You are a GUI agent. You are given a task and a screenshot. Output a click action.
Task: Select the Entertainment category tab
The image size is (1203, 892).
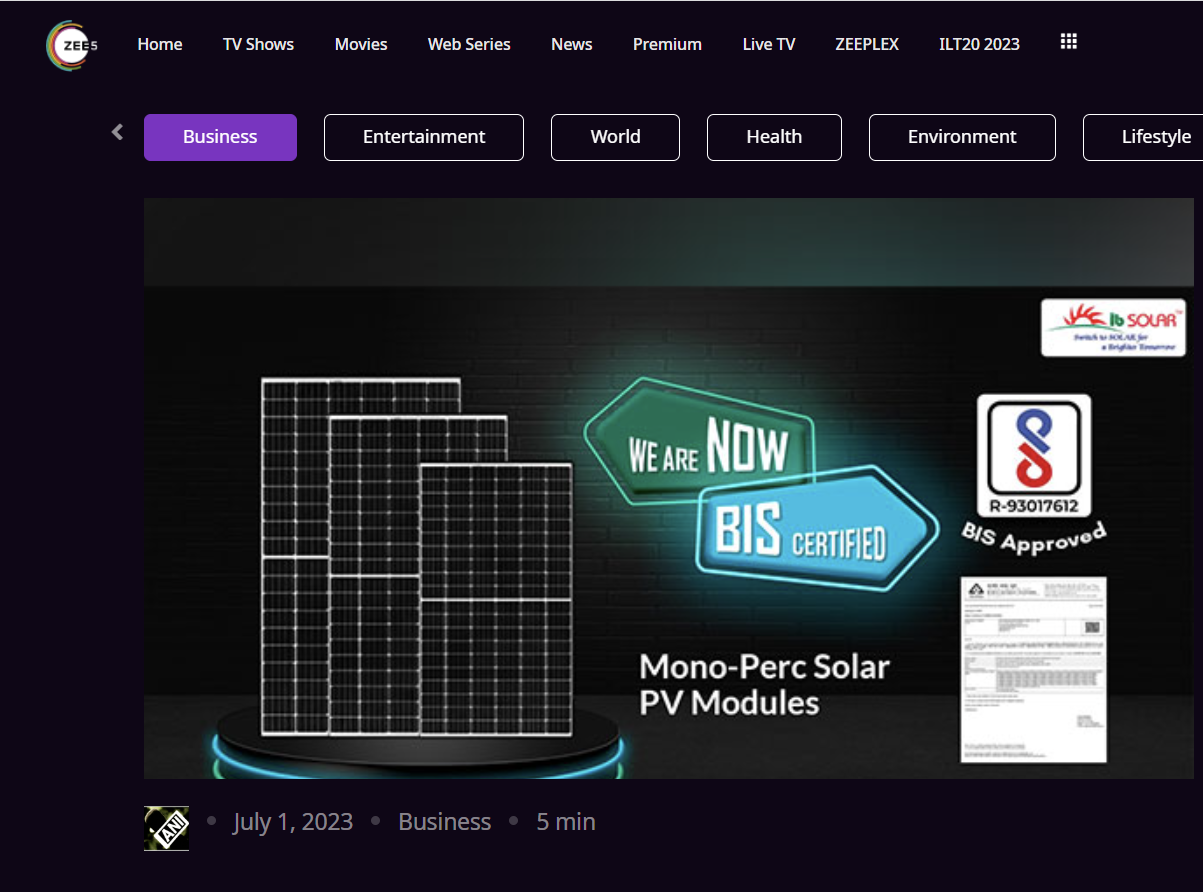click(x=424, y=137)
